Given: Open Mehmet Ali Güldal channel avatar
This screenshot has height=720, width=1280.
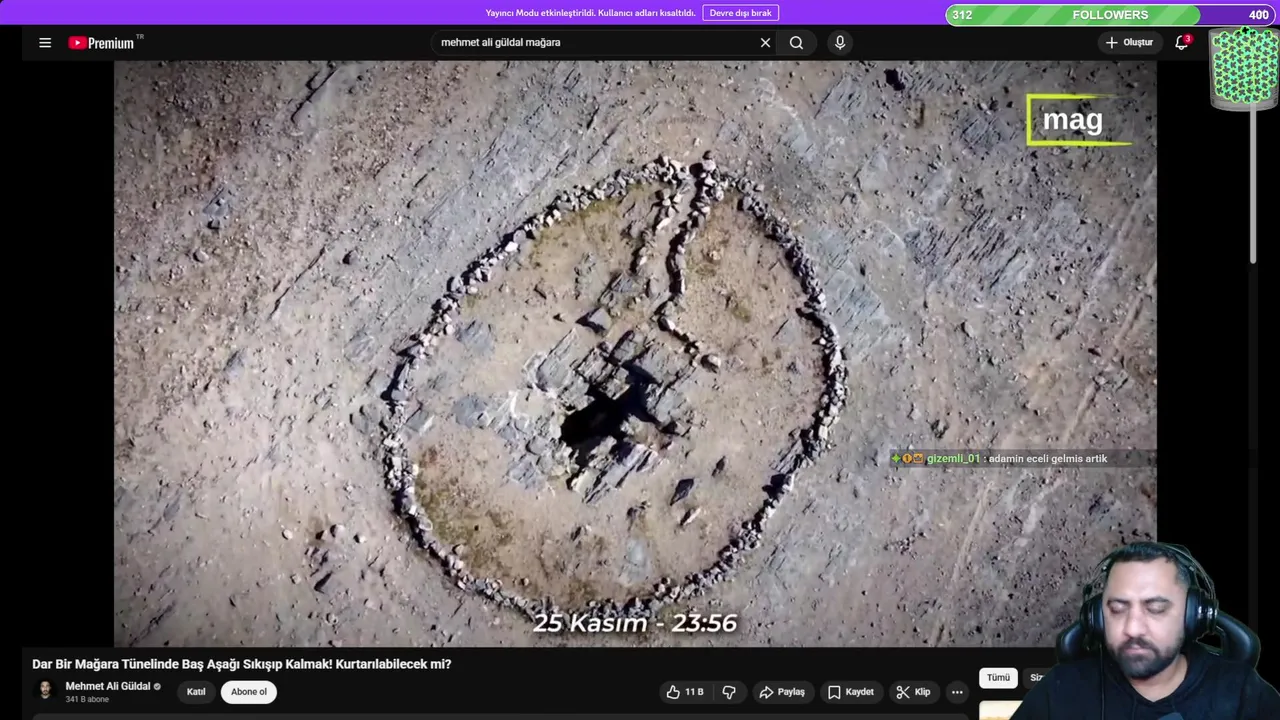Looking at the screenshot, I should coord(45,691).
